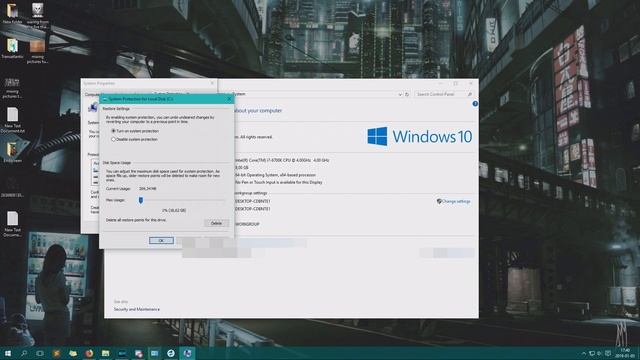This screenshot has width=640, height=360.
Task: Select the Transatlantic desktop icon
Action: coord(12,49)
